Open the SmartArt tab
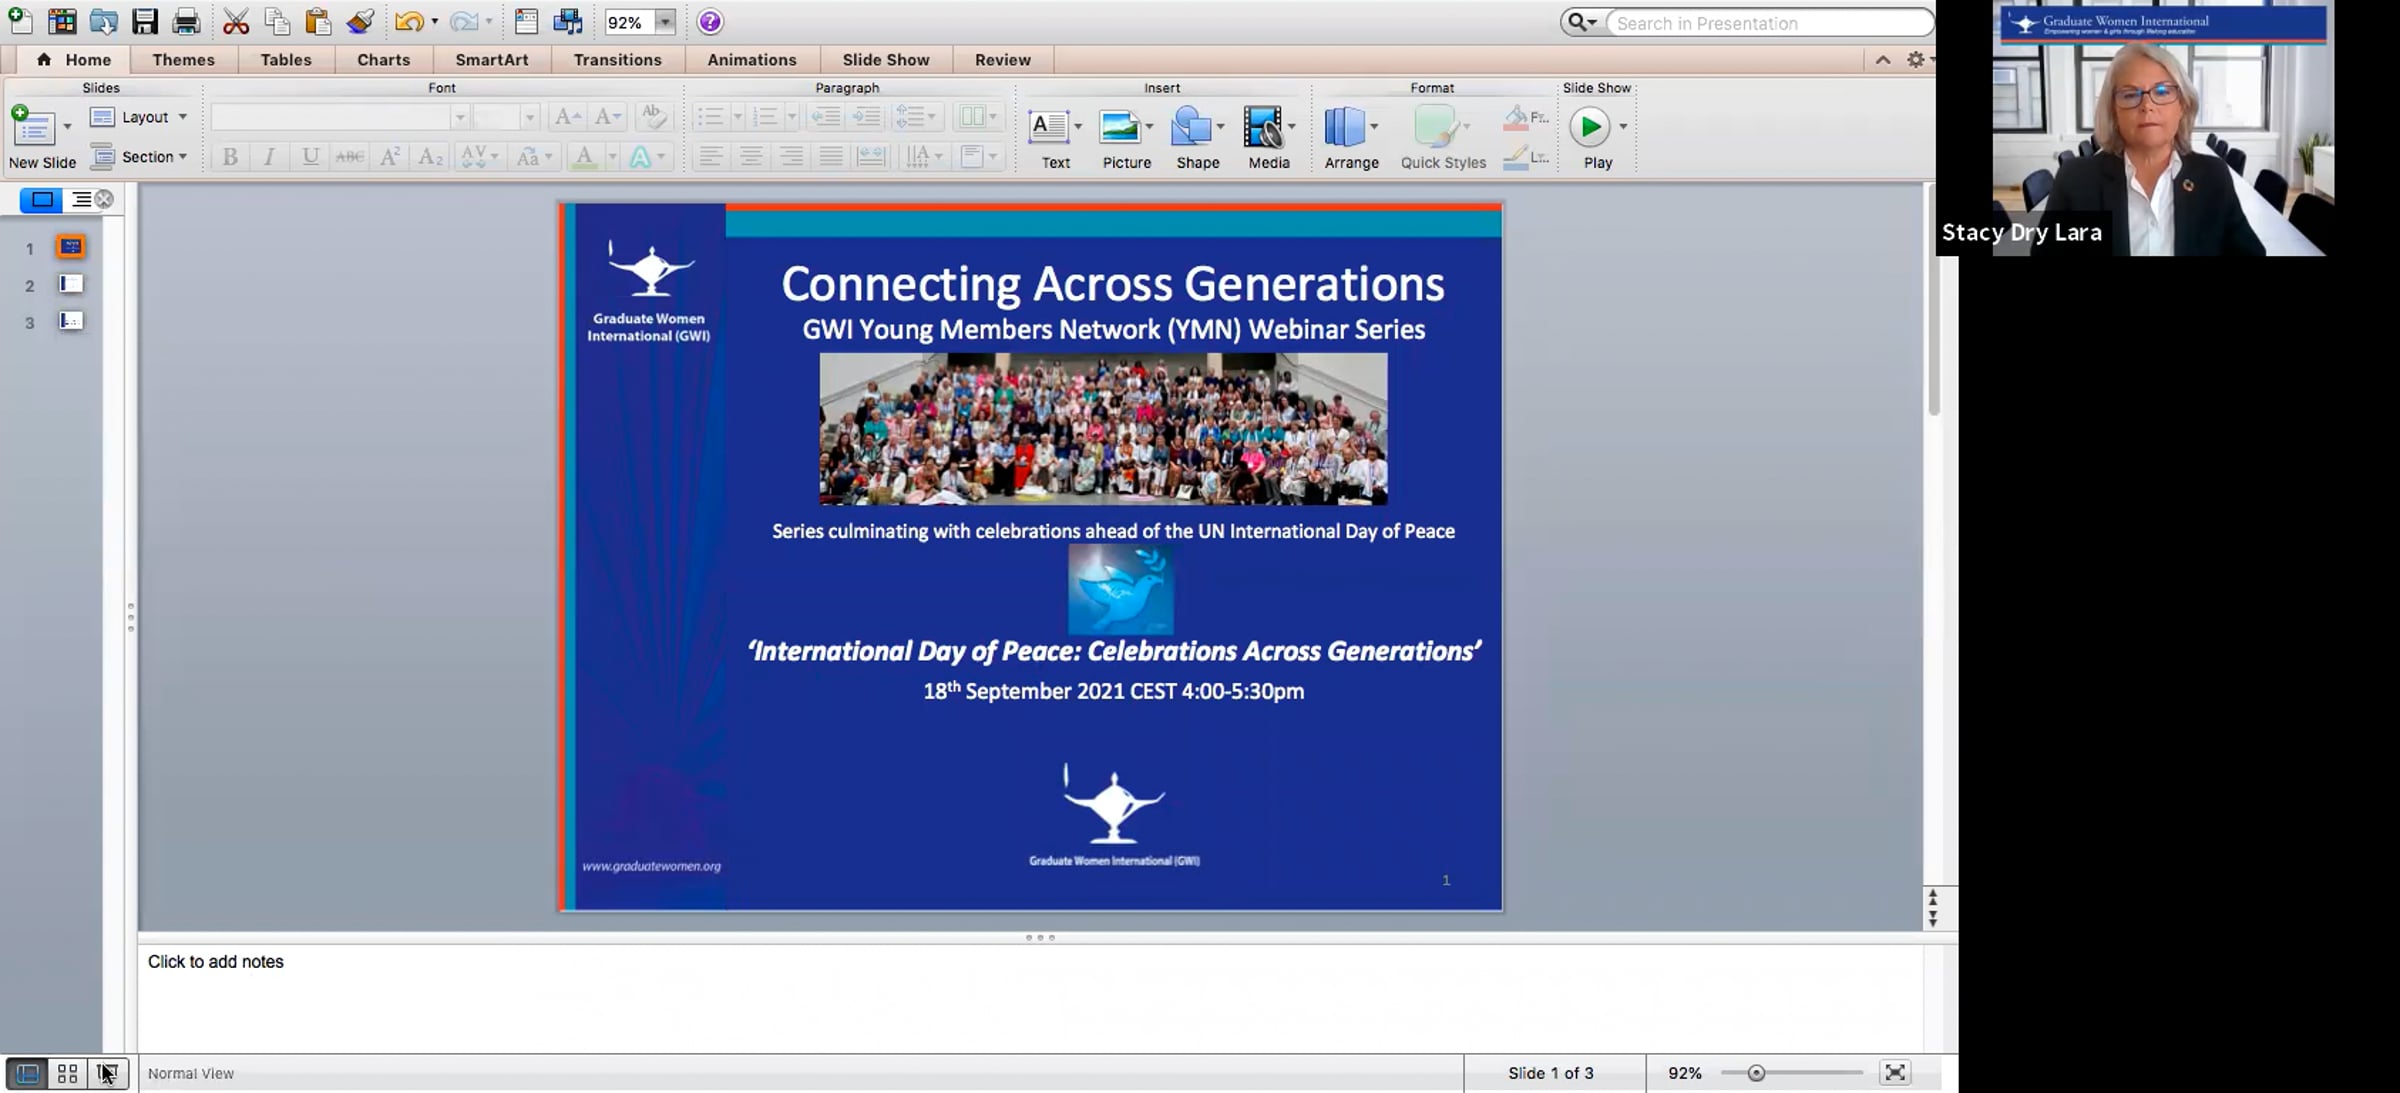2400x1093 pixels. tap(492, 60)
